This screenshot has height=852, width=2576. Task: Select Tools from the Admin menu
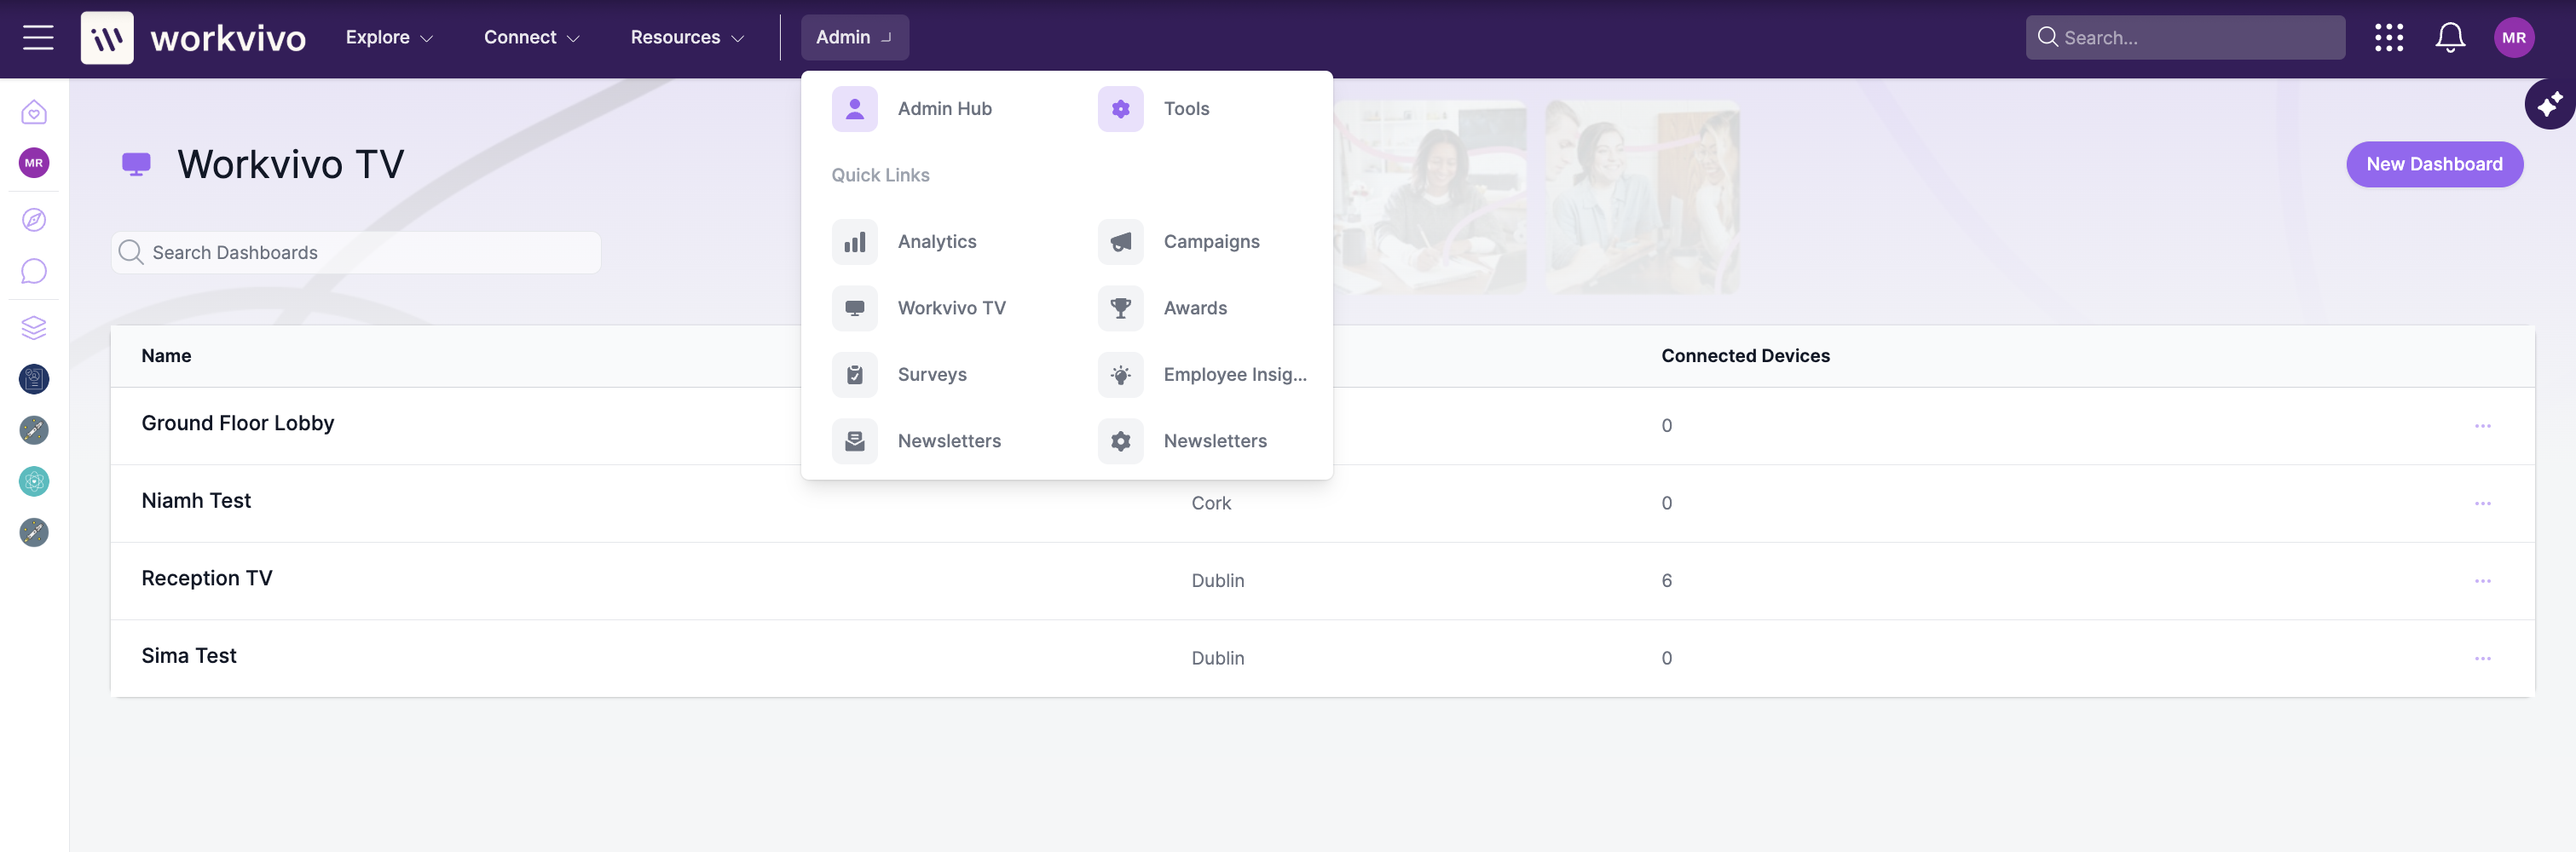pyautogui.click(x=1186, y=109)
